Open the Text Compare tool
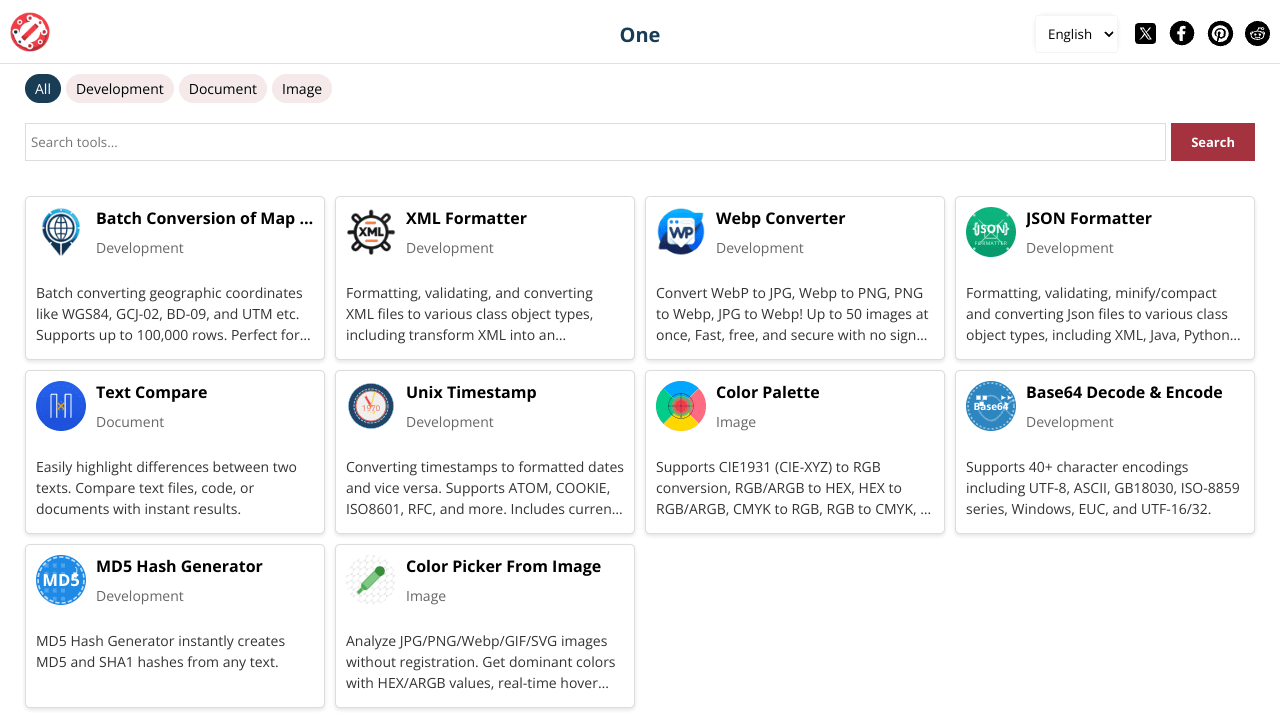The width and height of the screenshot is (1280, 720). [x=151, y=392]
